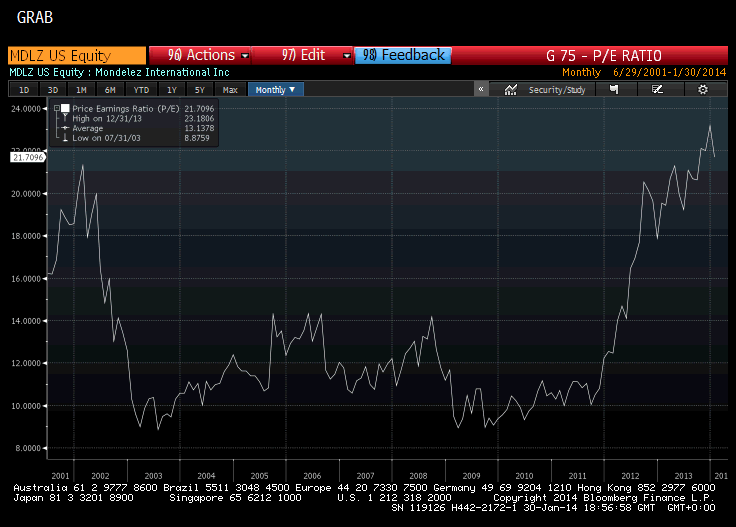Click the Low marker icon in legend
The height and width of the screenshot is (527, 736).
point(66,137)
